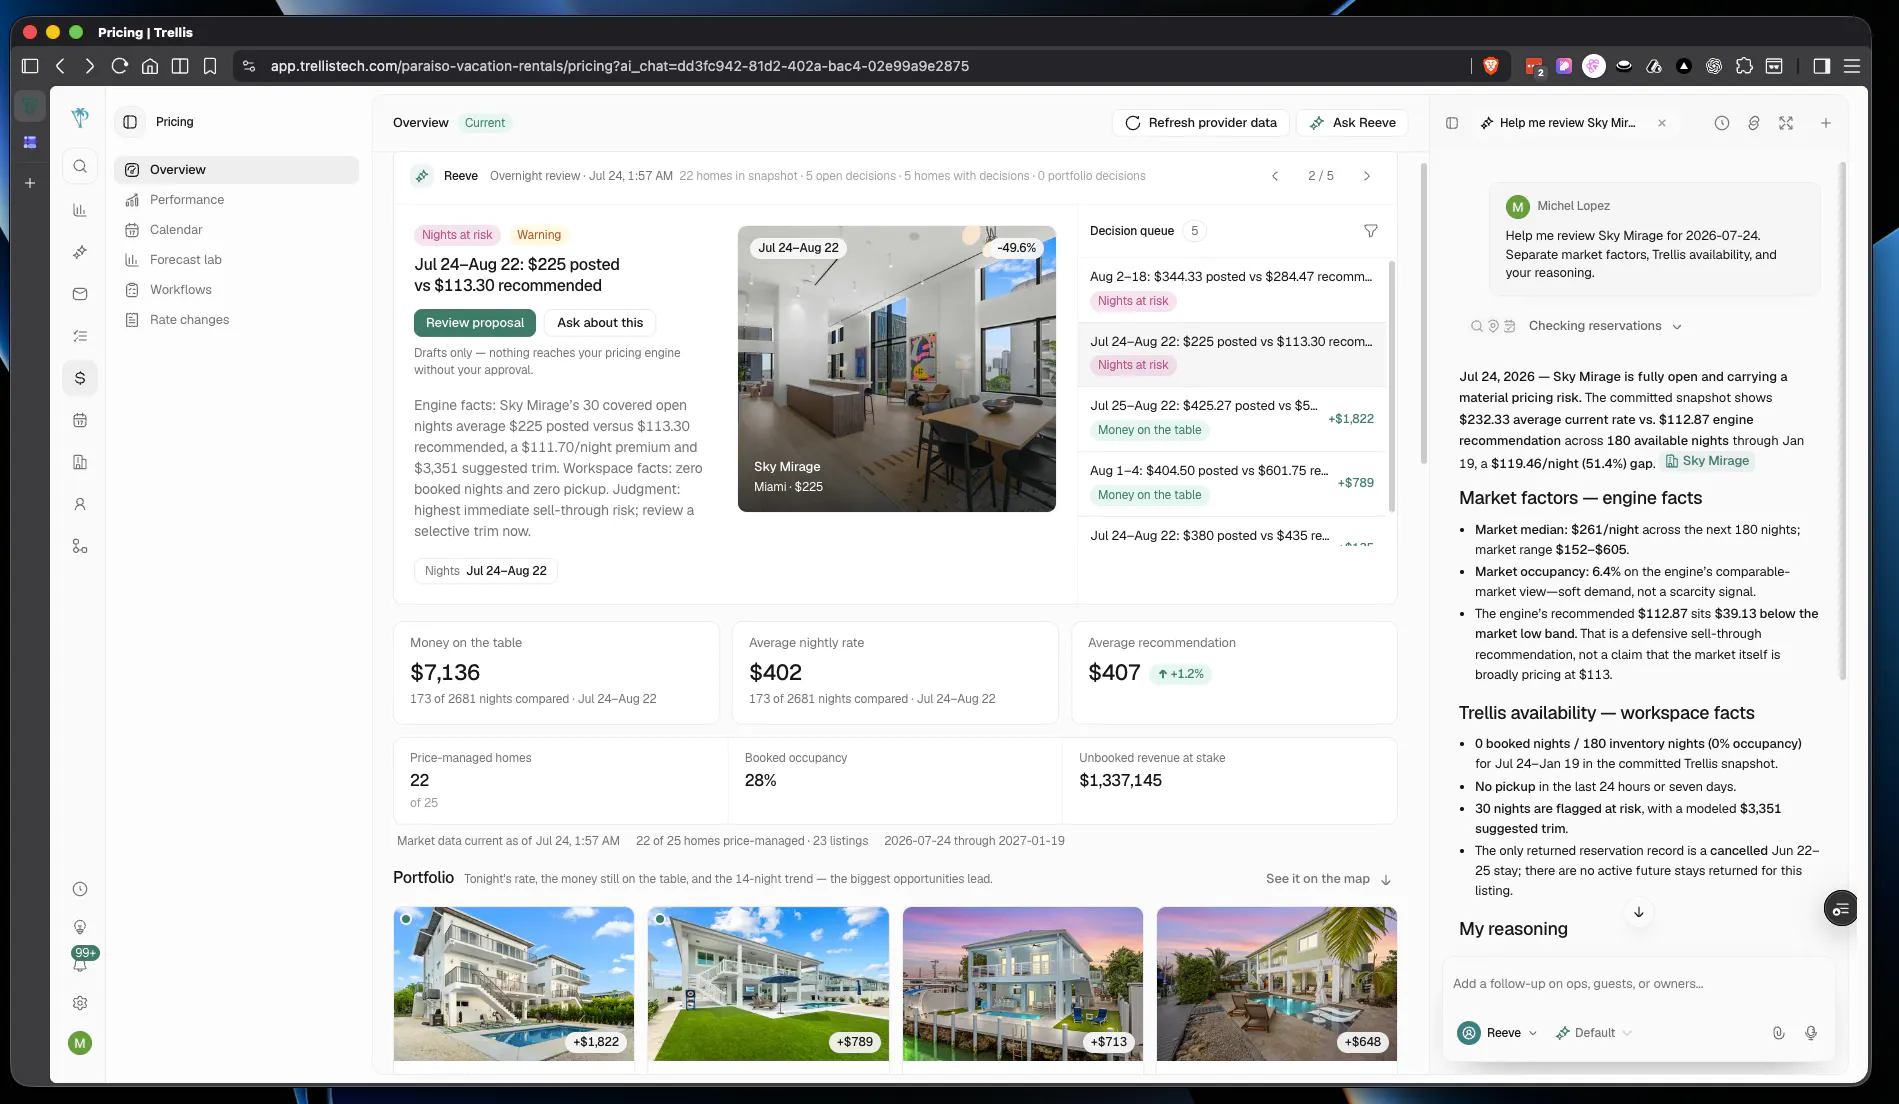The width and height of the screenshot is (1899, 1104).
Task: Open the workflow nodes rail icon
Action: coord(80,546)
